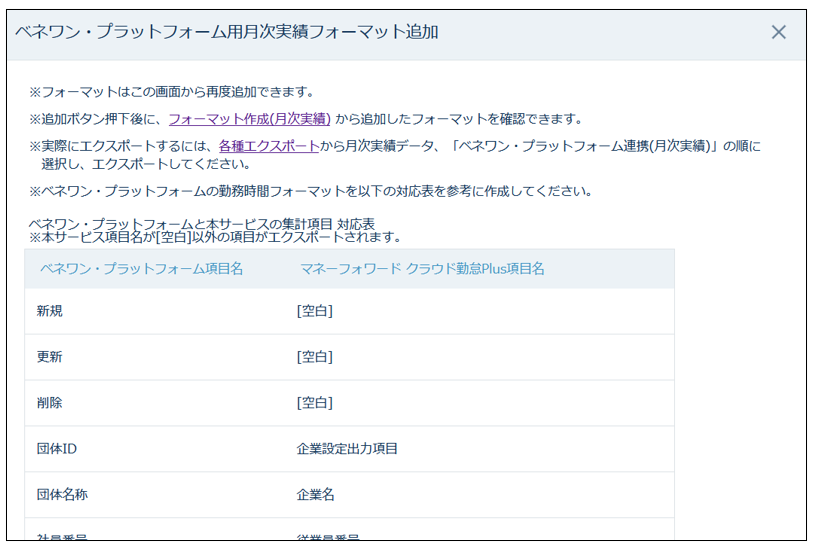
Task: Select the 削除 row label
Action: [x=50, y=402]
